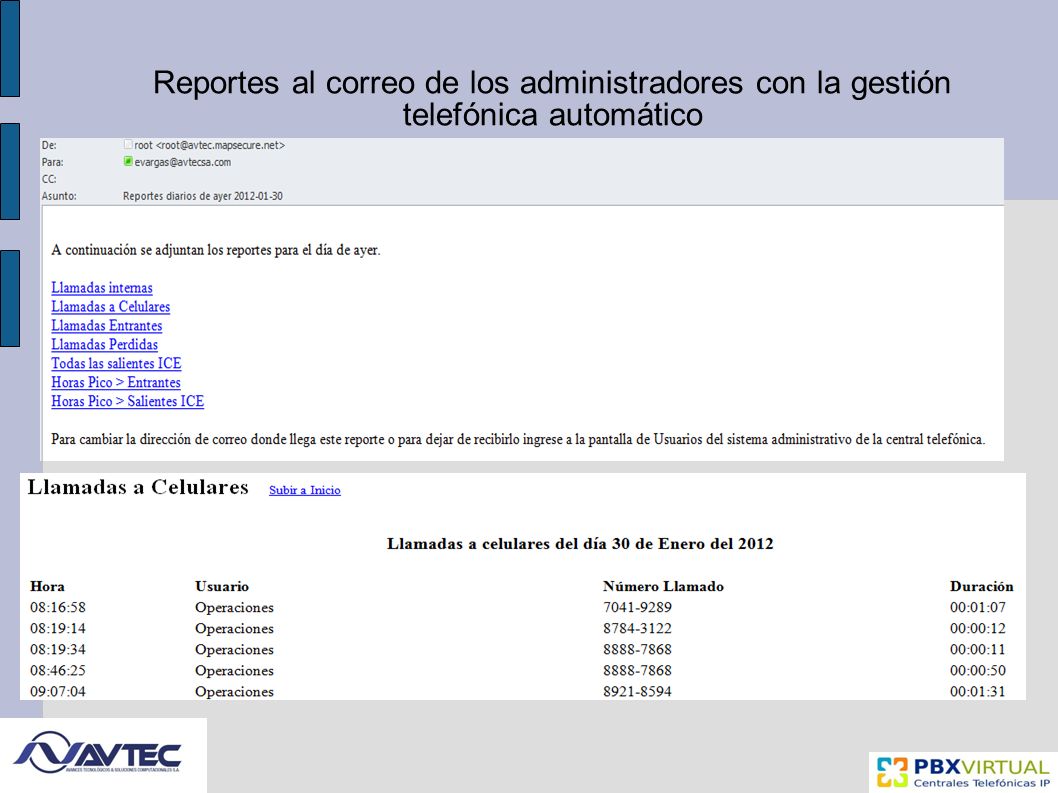Select called number 8784-3122
The height and width of the screenshot is (793, 1058).
638,628
